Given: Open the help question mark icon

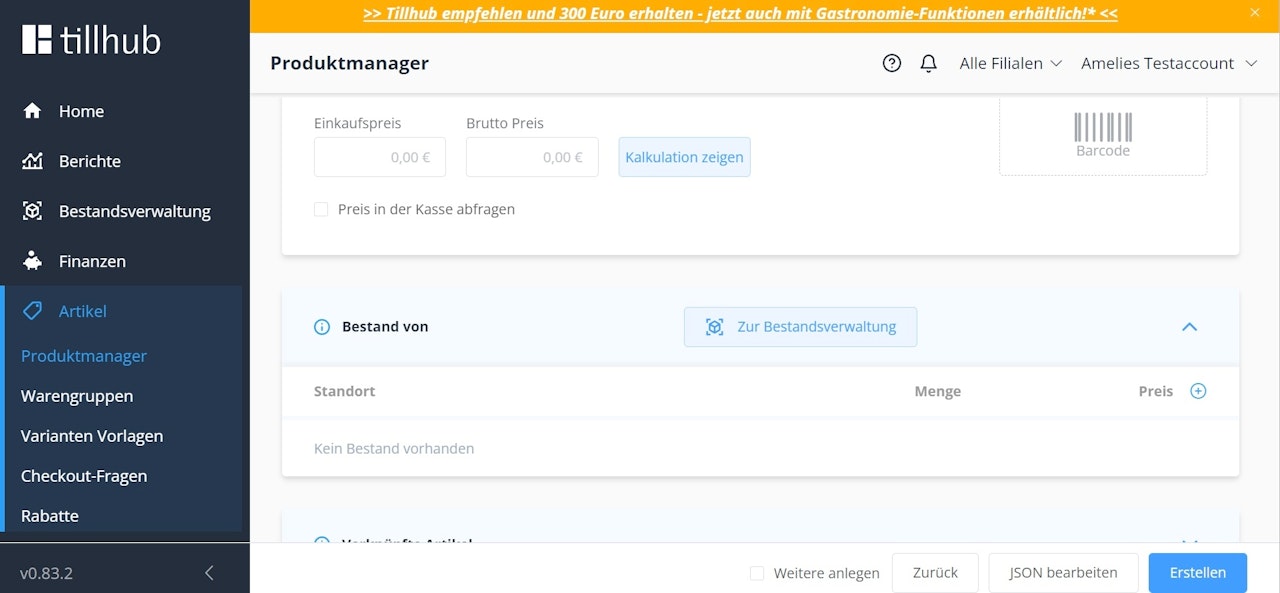Looking at the screenshot, I should [891, 62].
